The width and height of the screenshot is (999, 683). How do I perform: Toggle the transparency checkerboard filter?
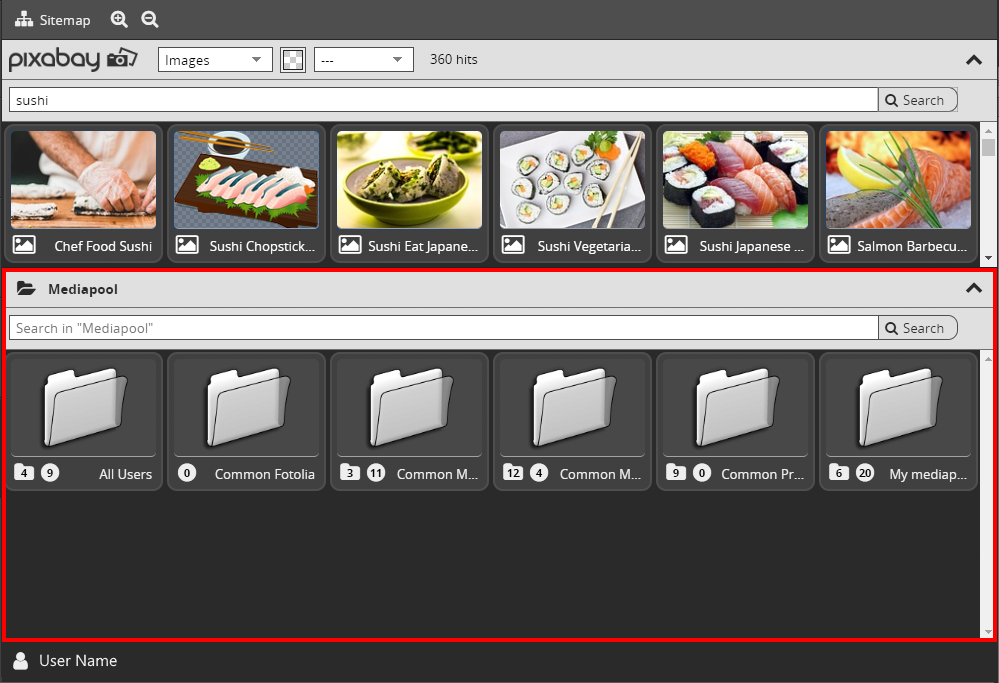(x=293, y=60)
